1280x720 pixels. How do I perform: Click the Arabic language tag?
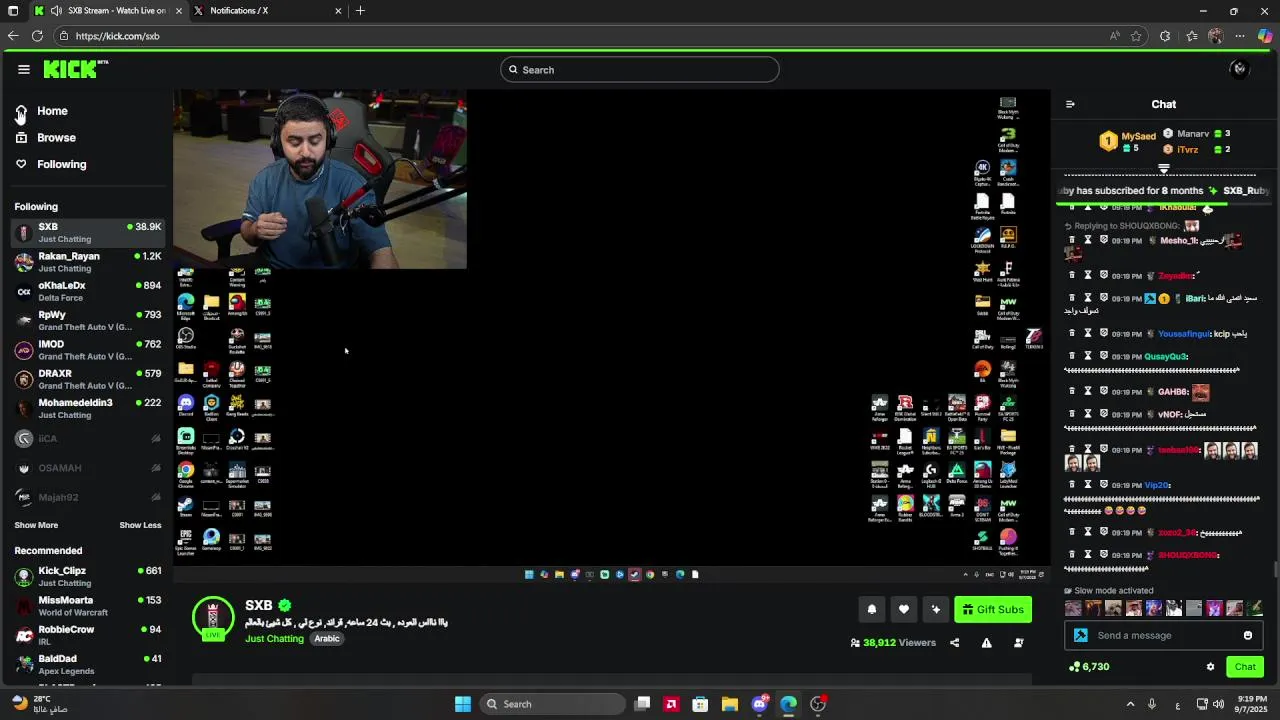(x=327, y=638)
